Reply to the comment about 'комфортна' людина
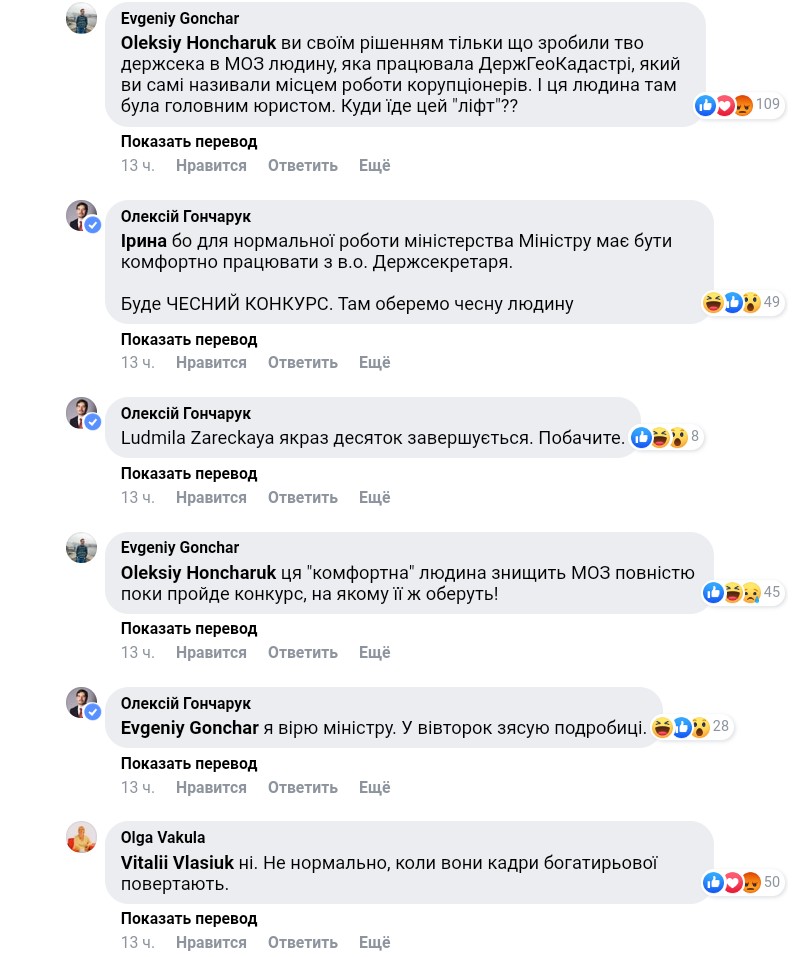Image resolution: width=800 pixels, height=957 pixels. [302, 652]
